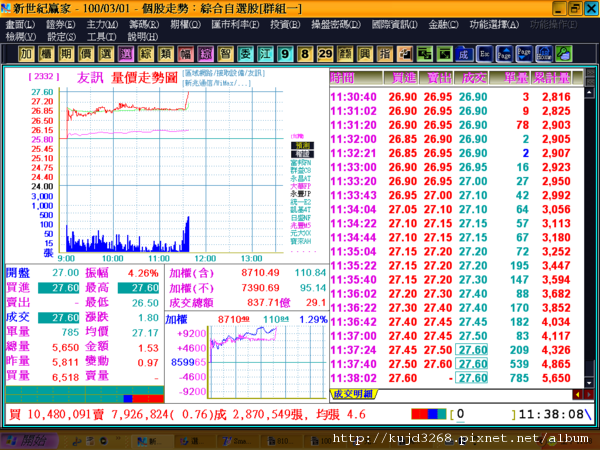Click the right tab-scroll arrow beside 成交明細
This screenshot has height=450, width=600.
pos(588,394)
